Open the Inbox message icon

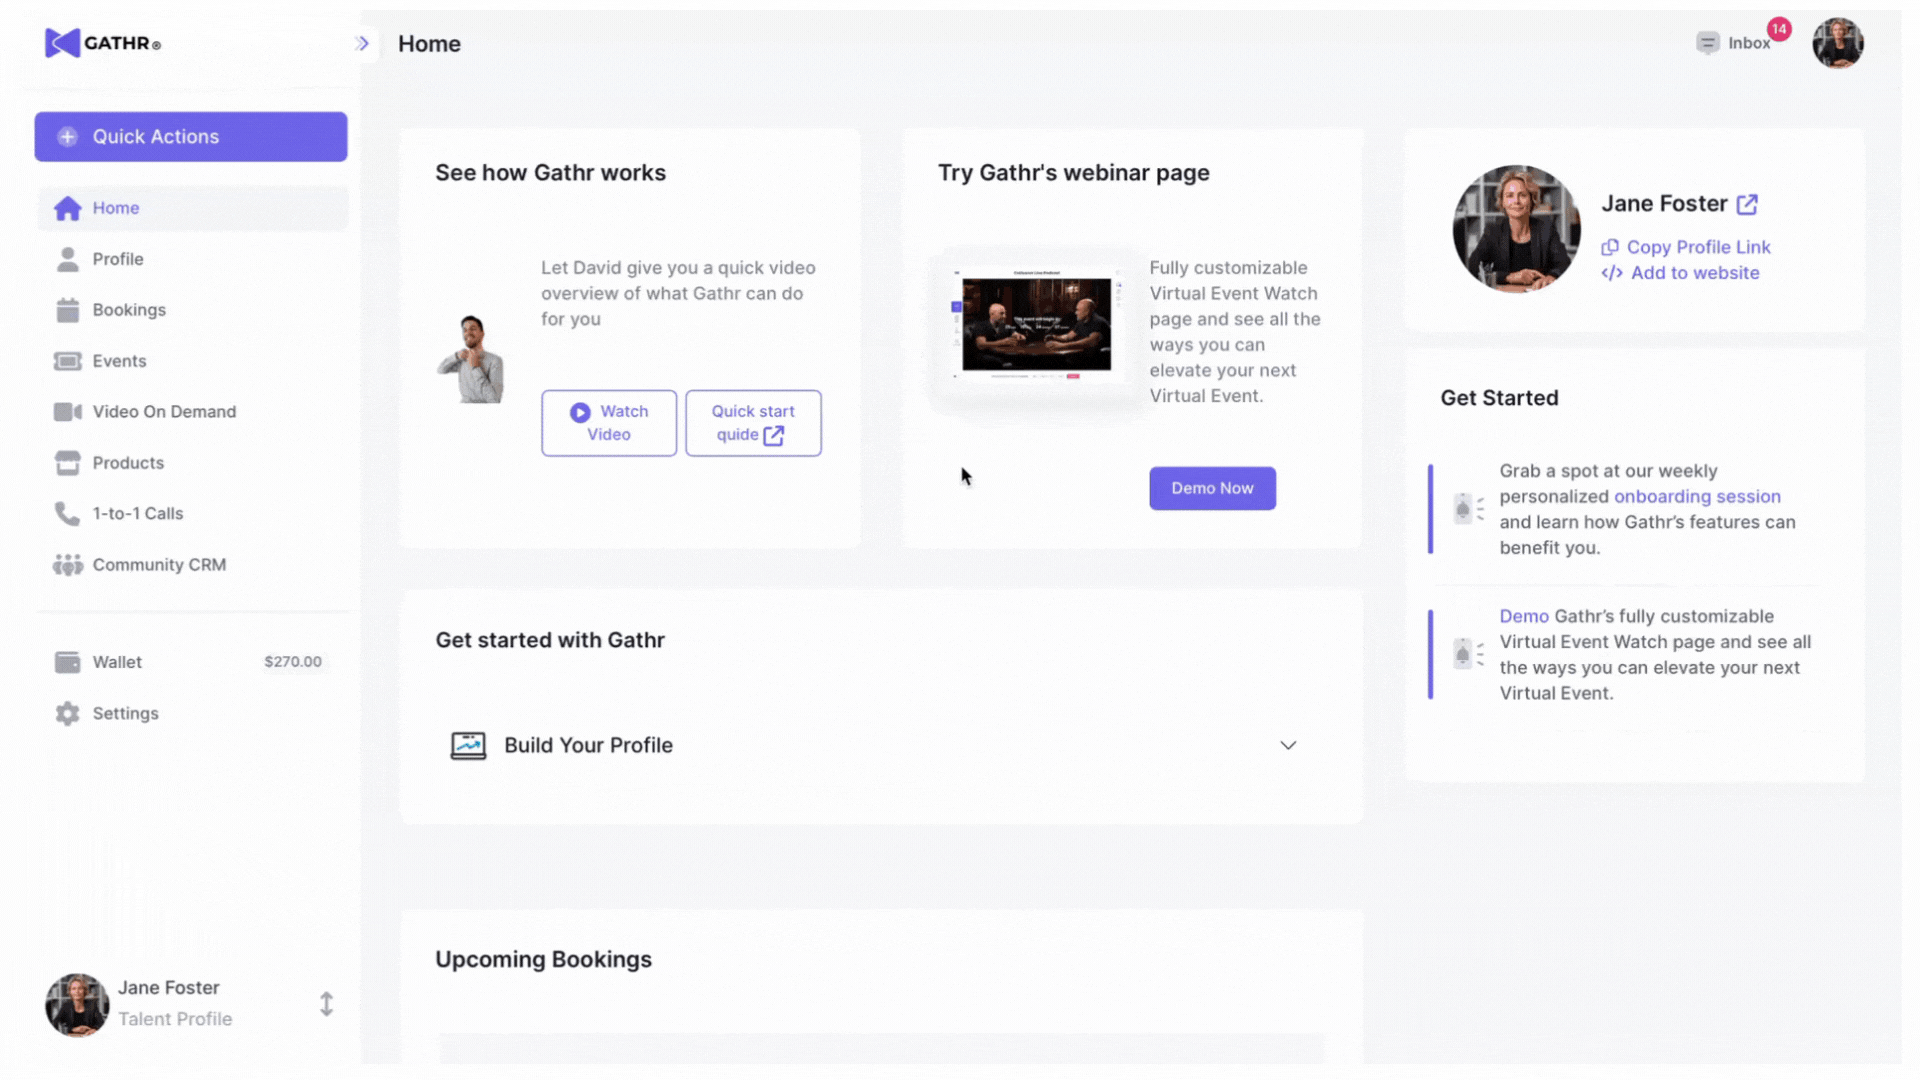1707,43
